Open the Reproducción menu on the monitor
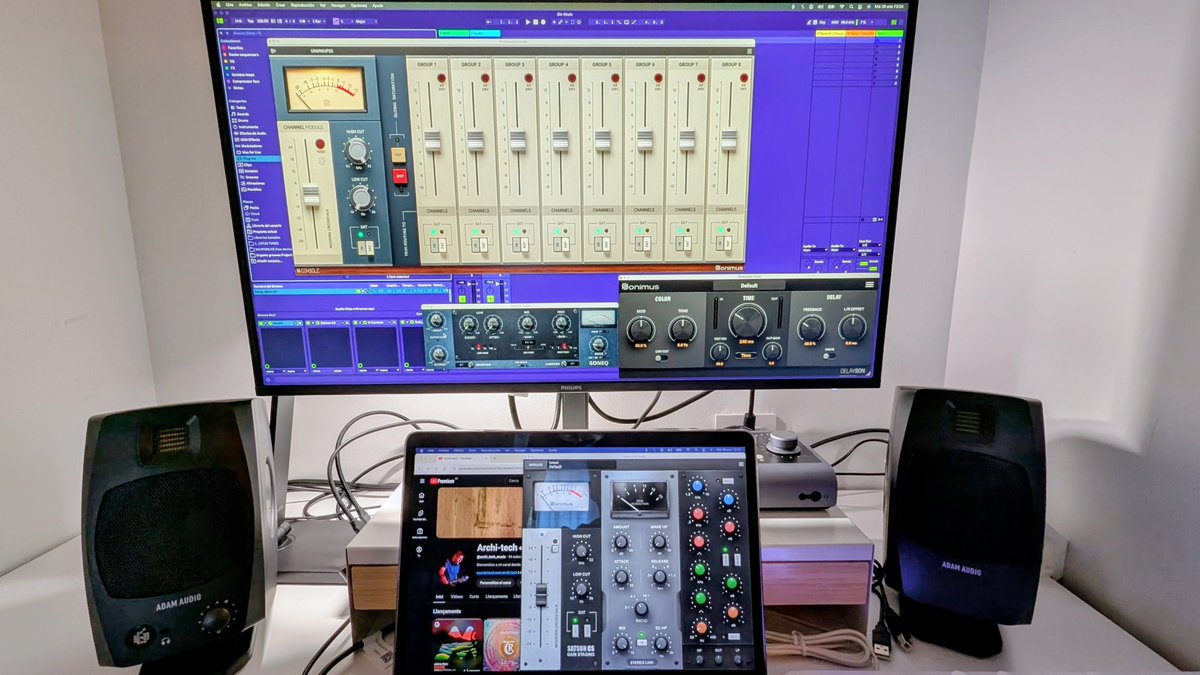 (303, 5)
